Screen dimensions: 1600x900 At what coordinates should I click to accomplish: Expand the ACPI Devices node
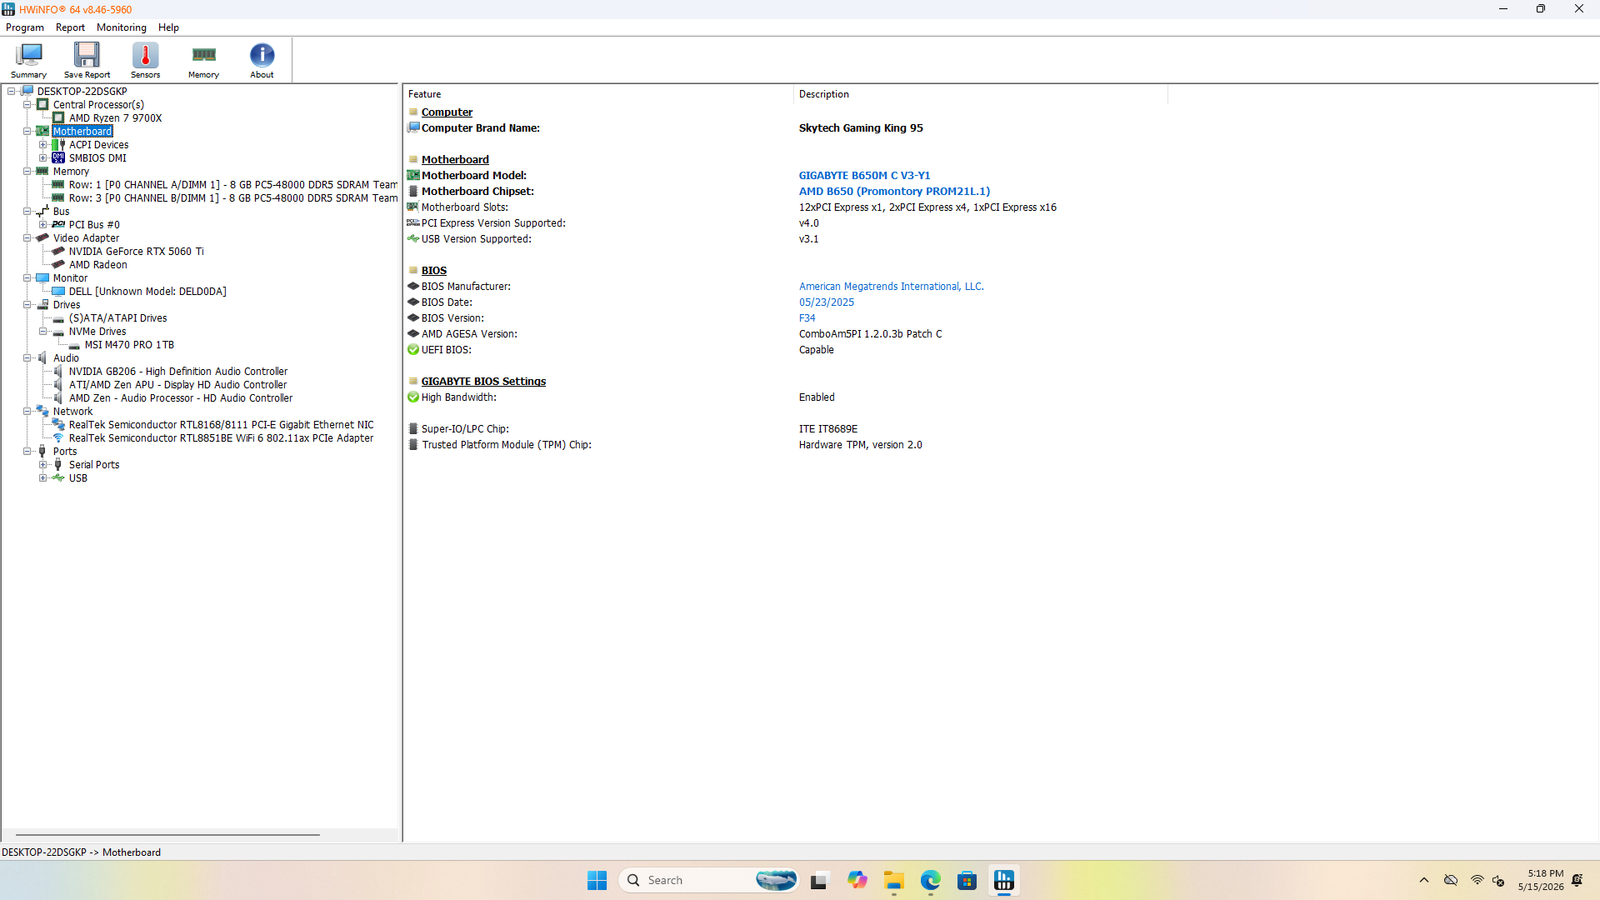pos(43,145)
